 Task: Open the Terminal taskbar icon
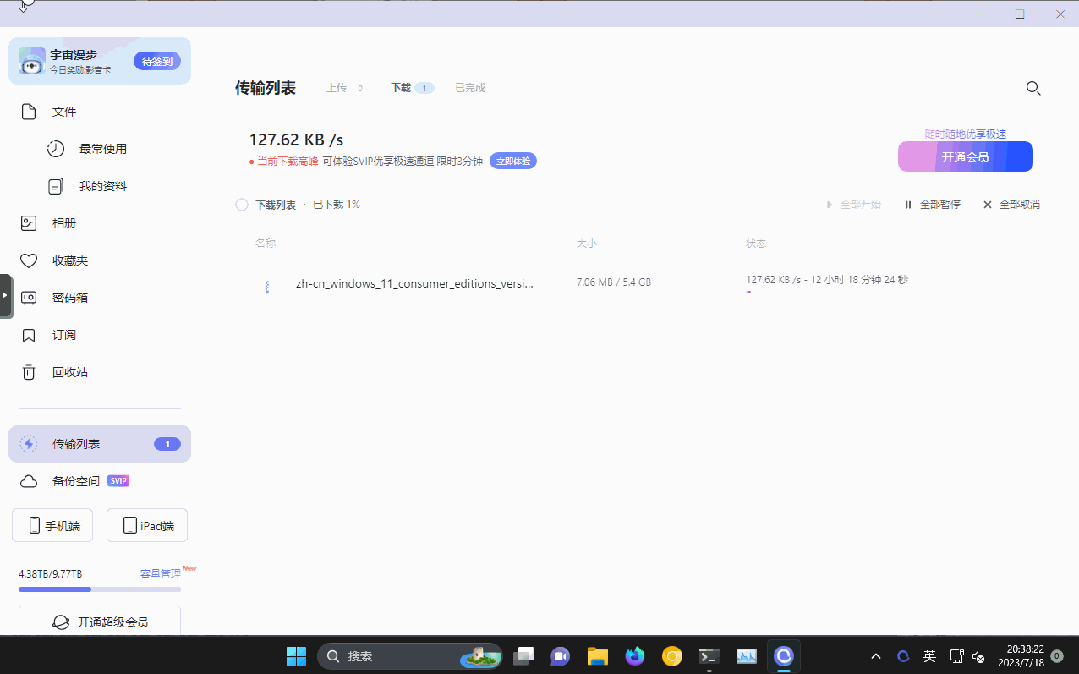[709, 656]
